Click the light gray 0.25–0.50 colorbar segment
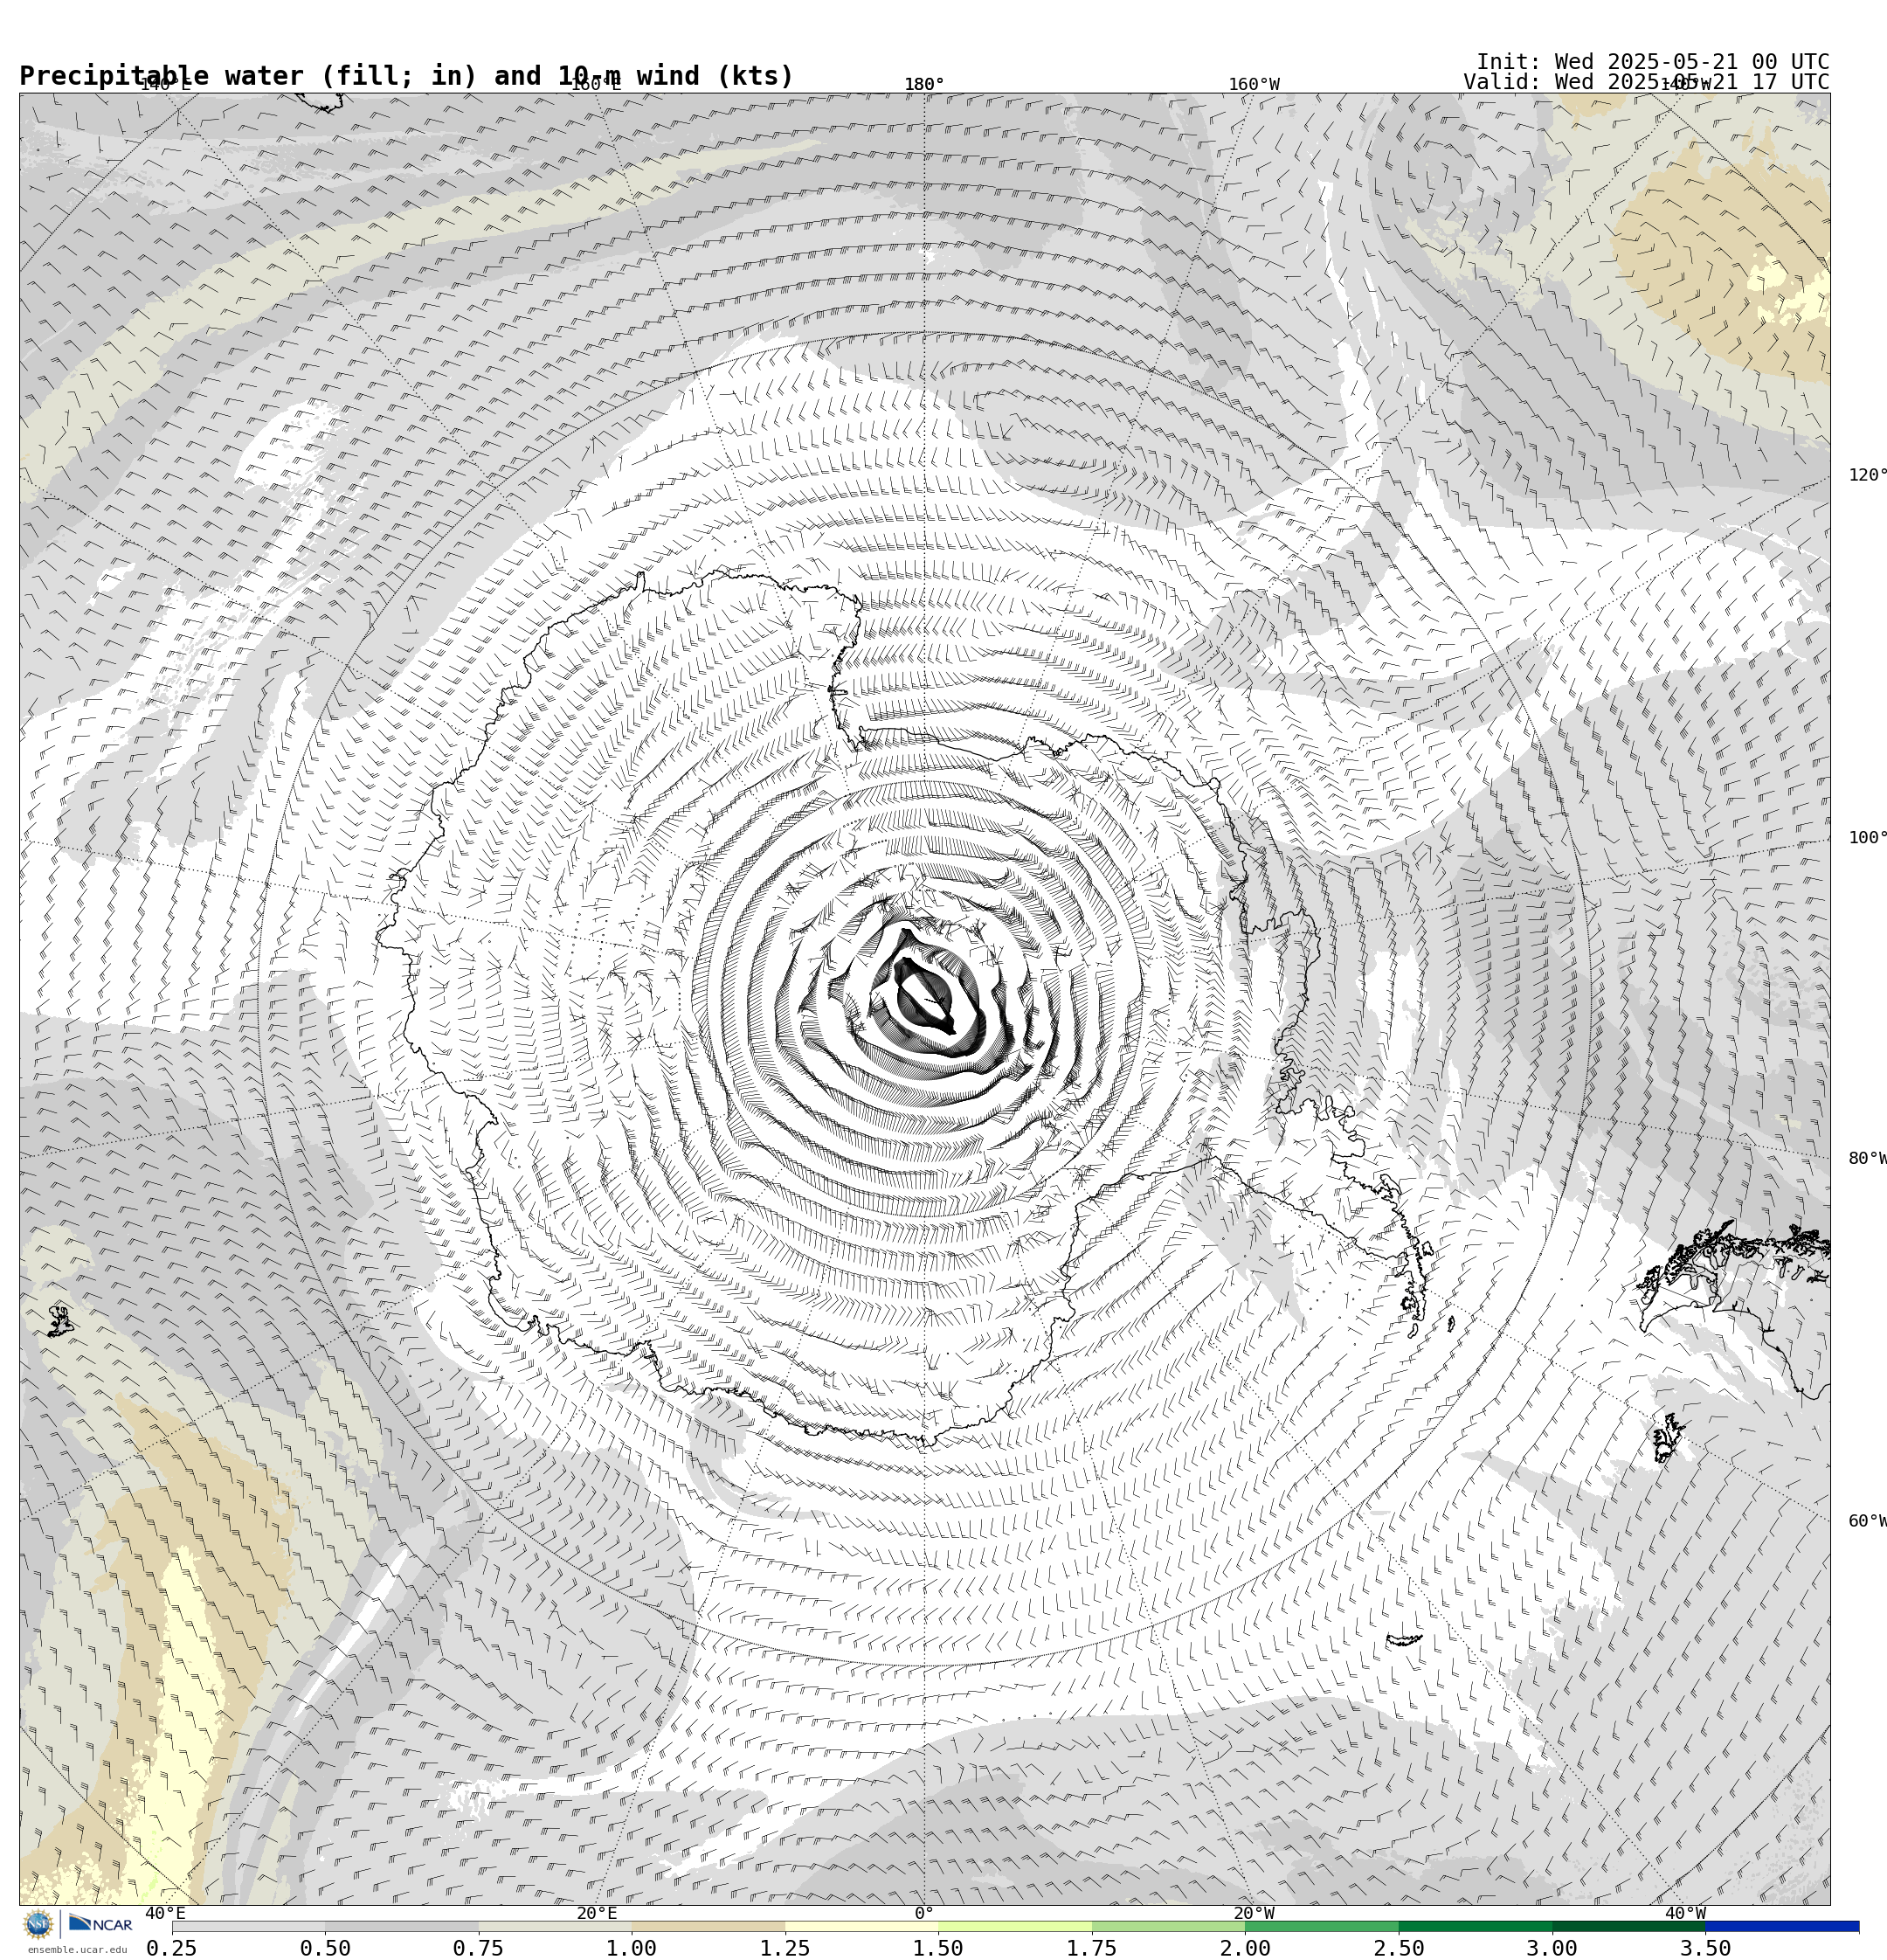Viewport: 1887px width, 1960px height. click(x=248, y=1926)
